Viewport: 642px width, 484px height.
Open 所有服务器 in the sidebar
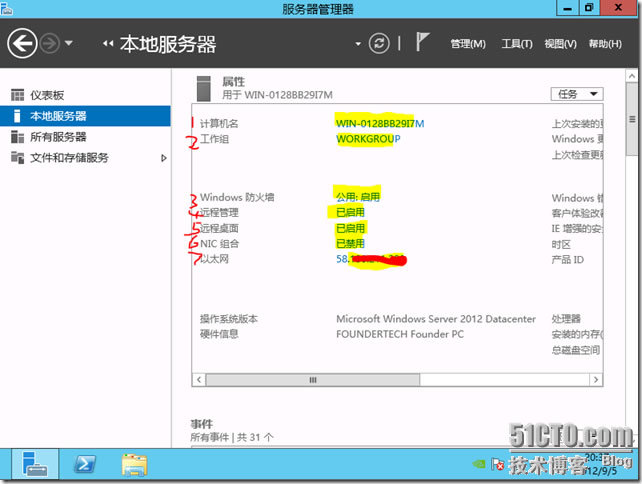click(x=57, y=137)
